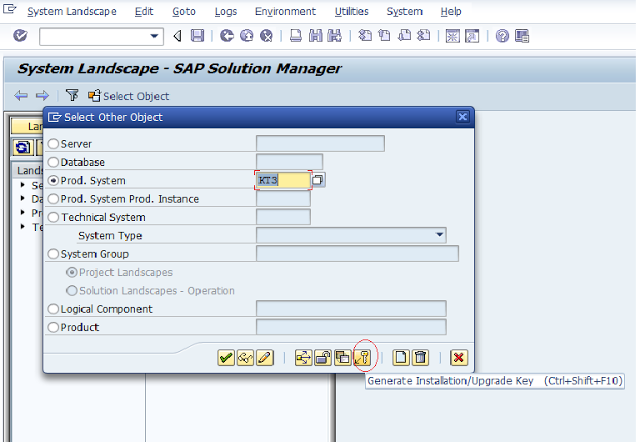640x442 pixels.
Task: Select the Technical System radio button
Action: pos(53,217)
